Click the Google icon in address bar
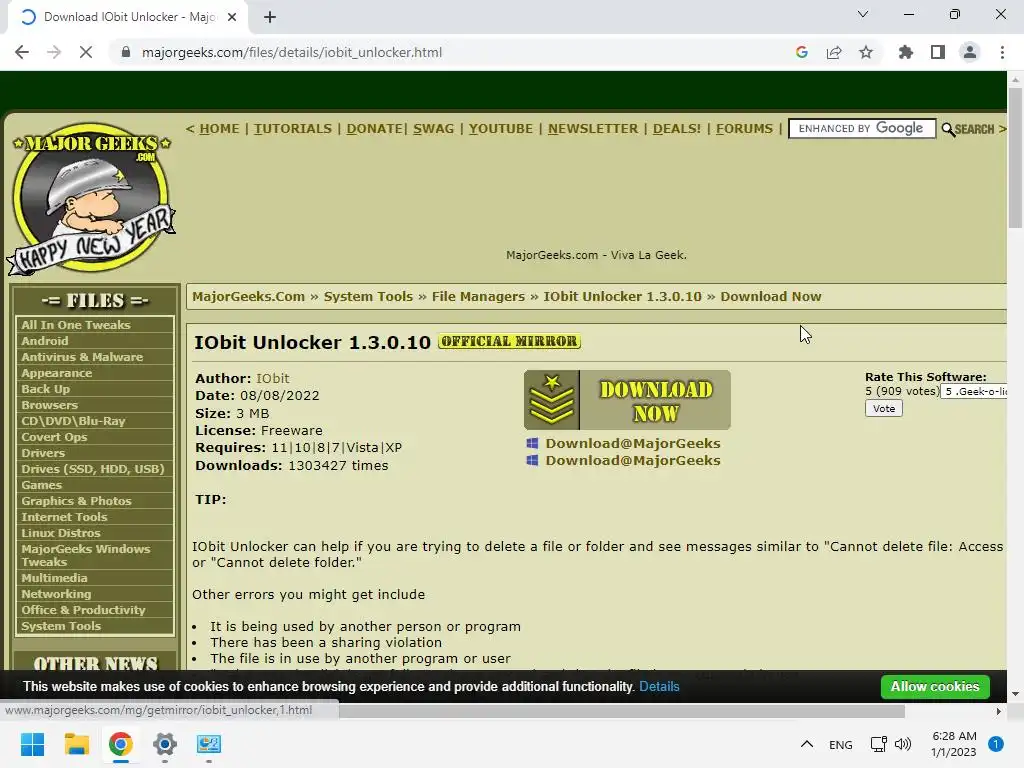 [x=802, y=52]
